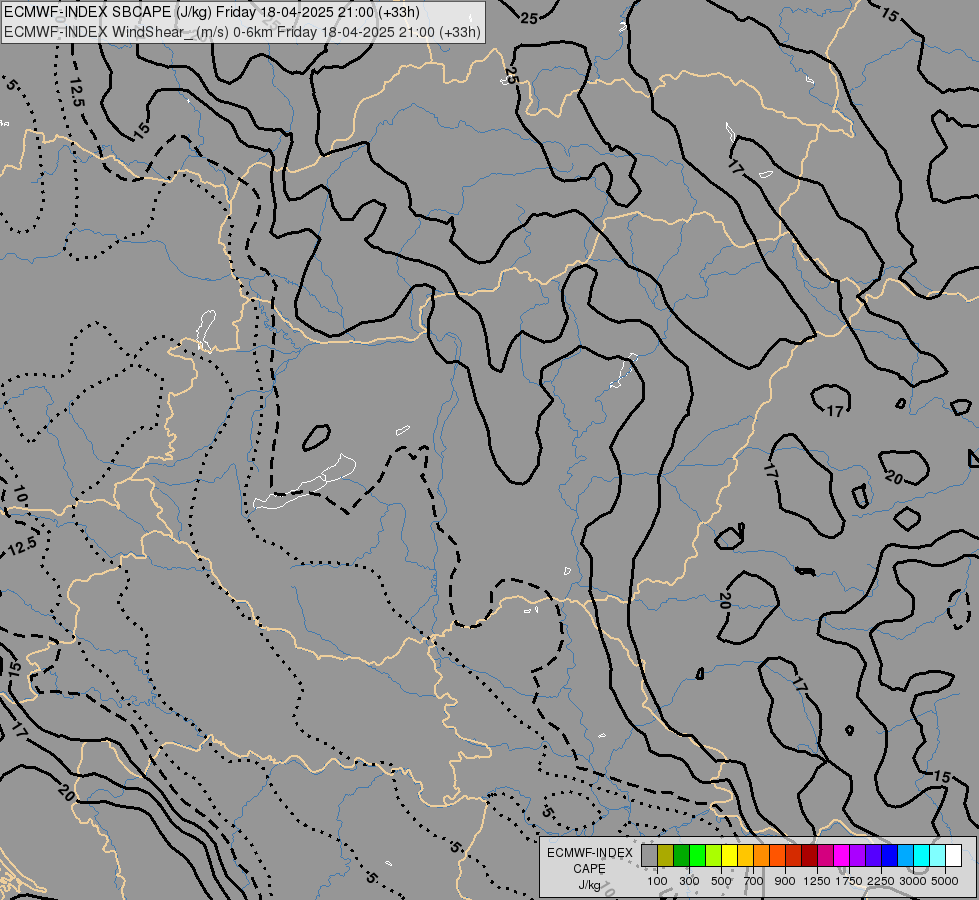Select the dark red legend swatch
Screen dimensions: 979x900
(x=810, y=855)
